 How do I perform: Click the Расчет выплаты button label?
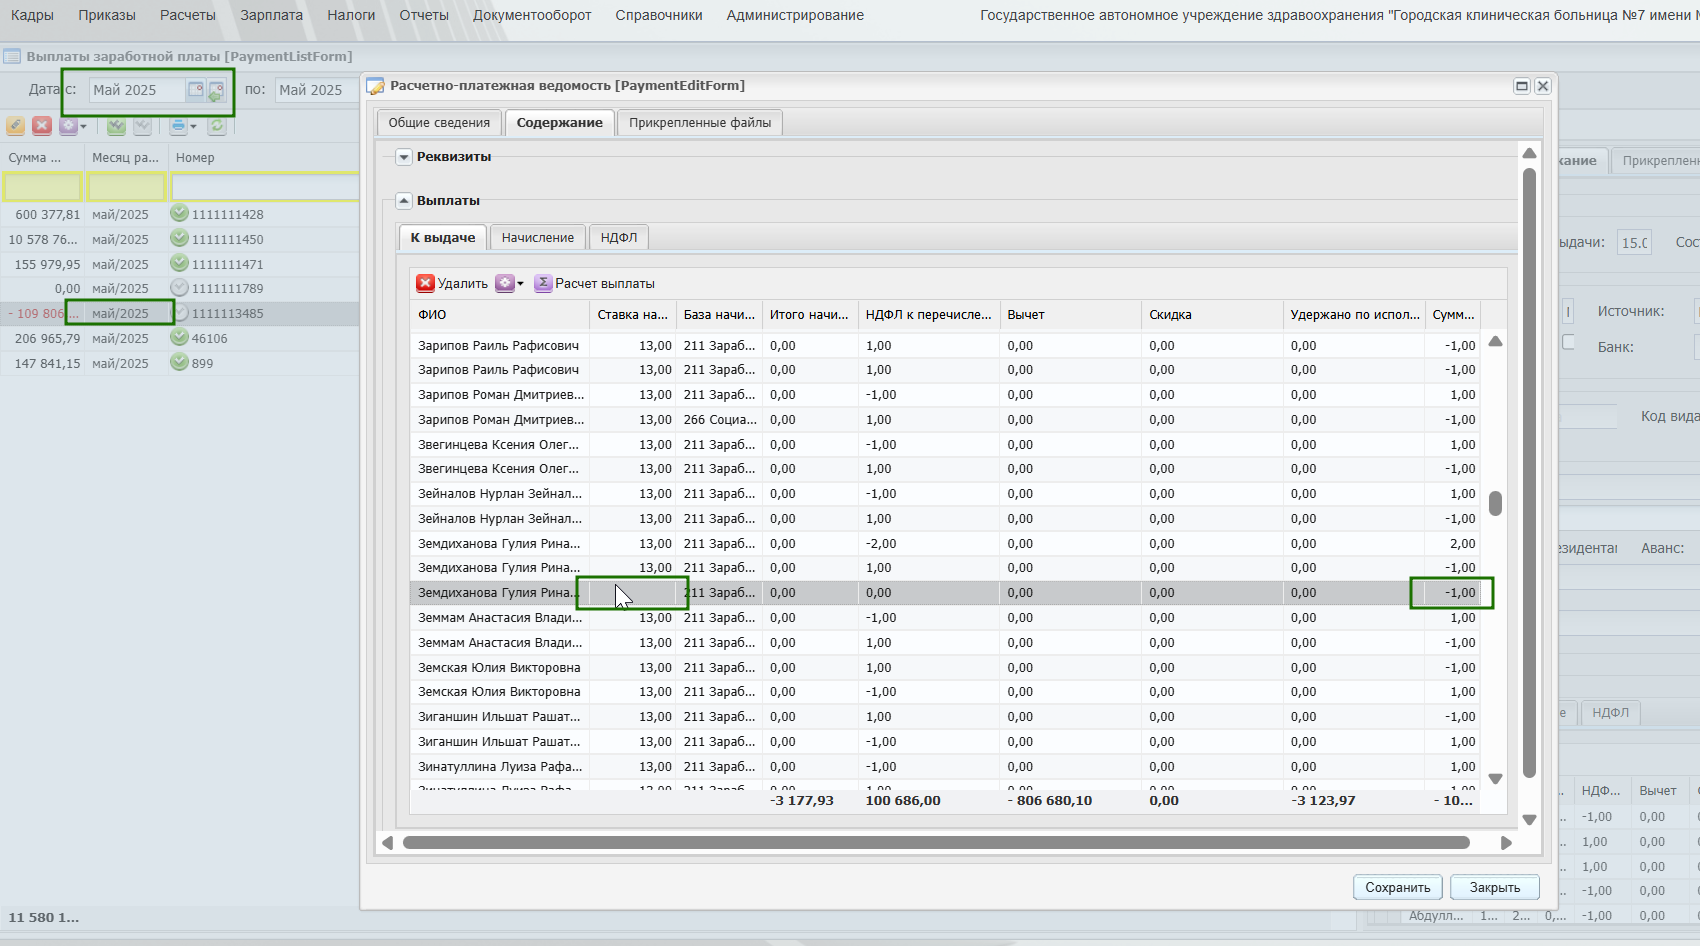click(x=605, y=284)
